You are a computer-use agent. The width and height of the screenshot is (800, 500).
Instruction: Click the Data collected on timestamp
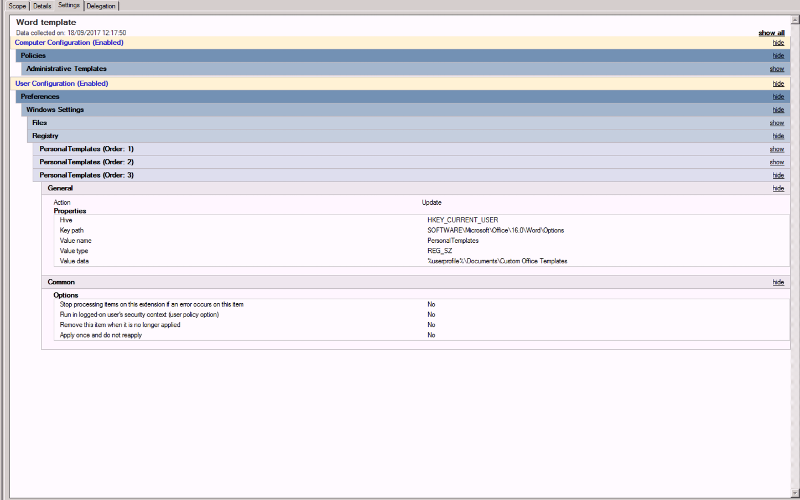71,33
